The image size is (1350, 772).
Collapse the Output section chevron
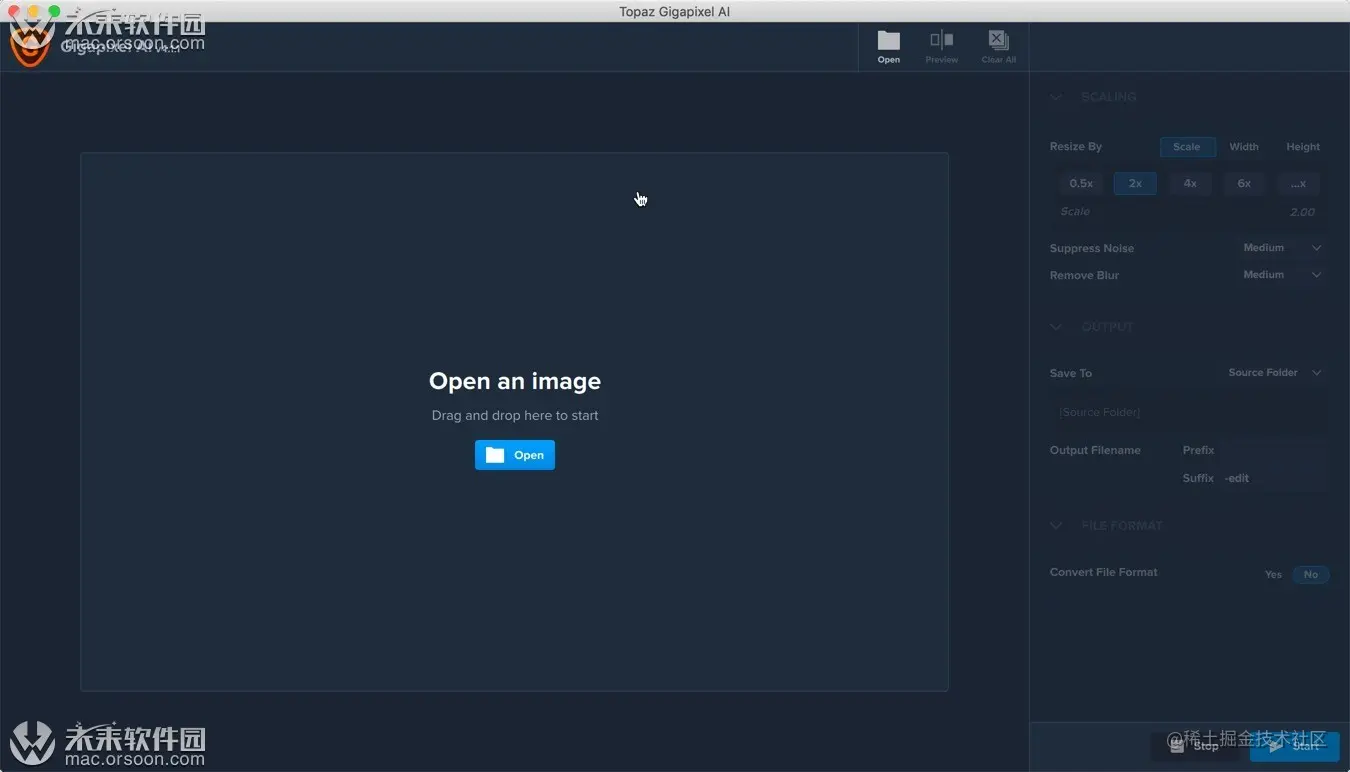[1056, 327]
